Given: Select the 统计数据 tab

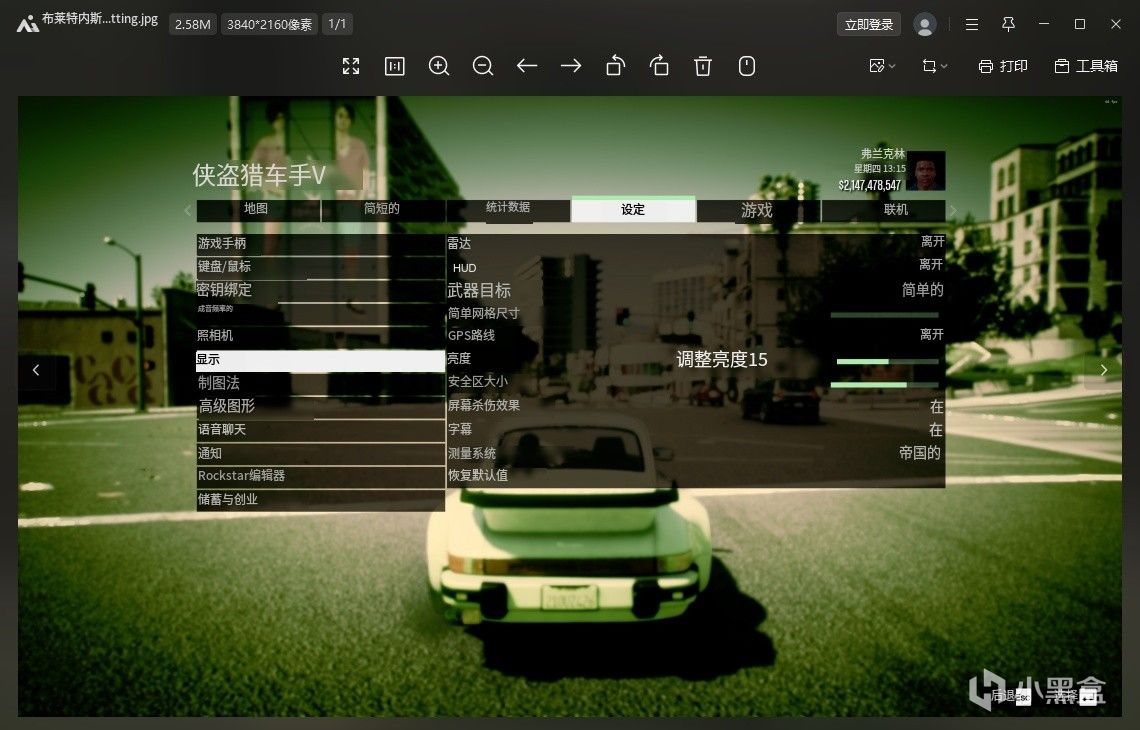Looking at the screenshot, I should (507, 209).
